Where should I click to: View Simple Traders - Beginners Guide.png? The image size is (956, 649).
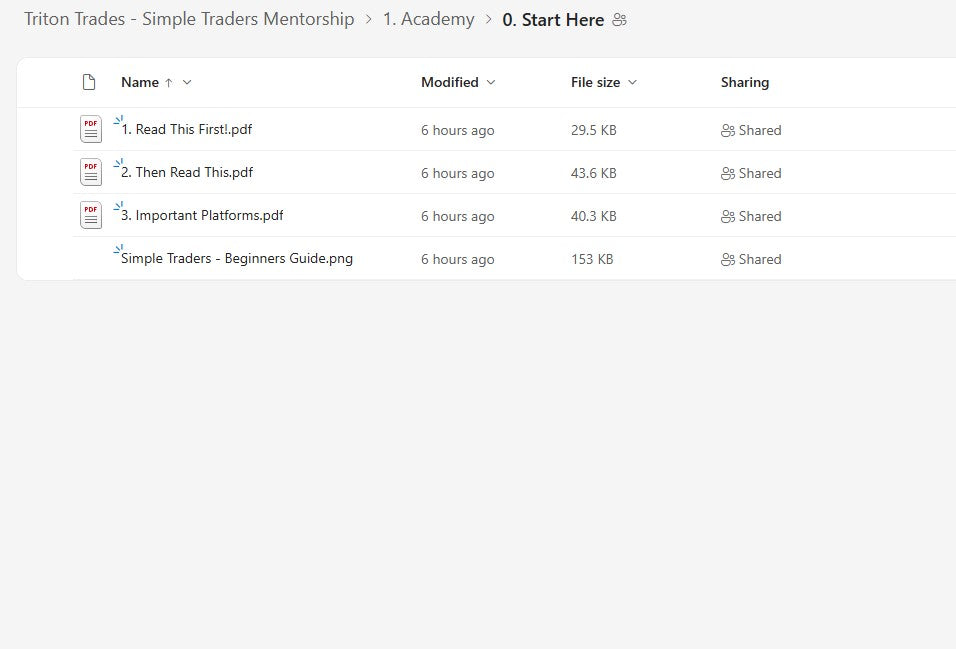237,258
